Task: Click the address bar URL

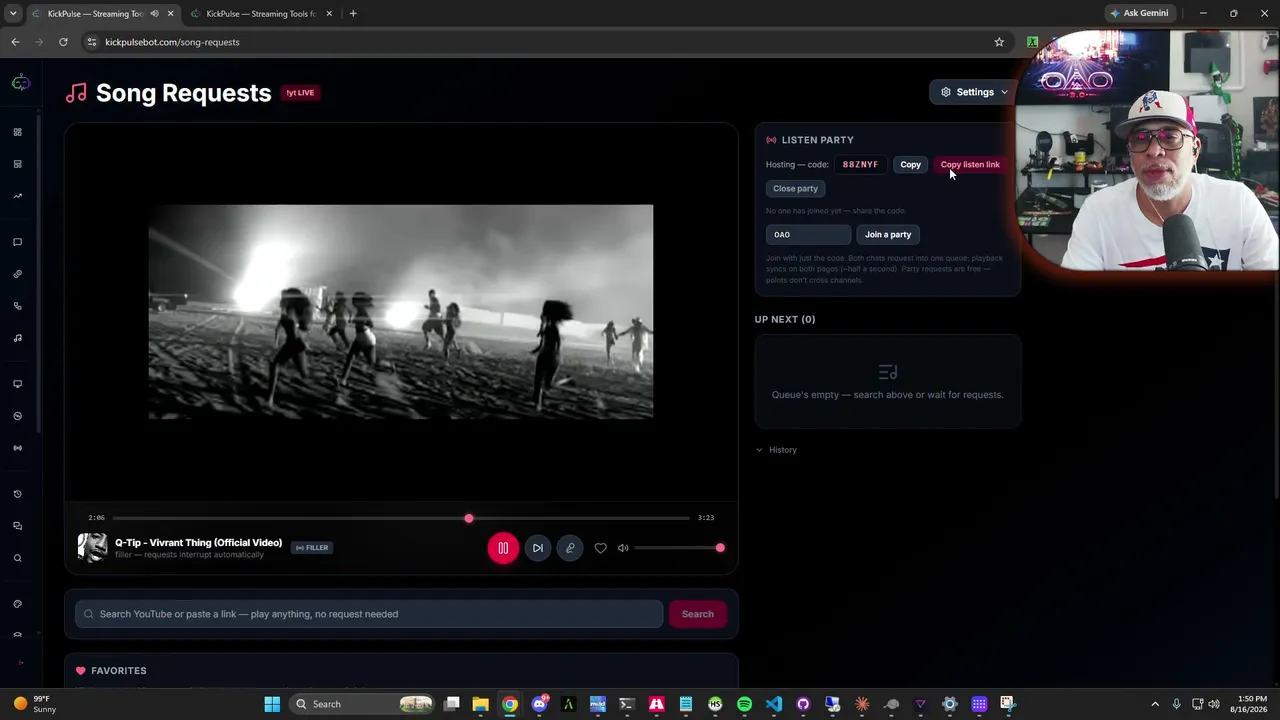Action: [172, 42]
